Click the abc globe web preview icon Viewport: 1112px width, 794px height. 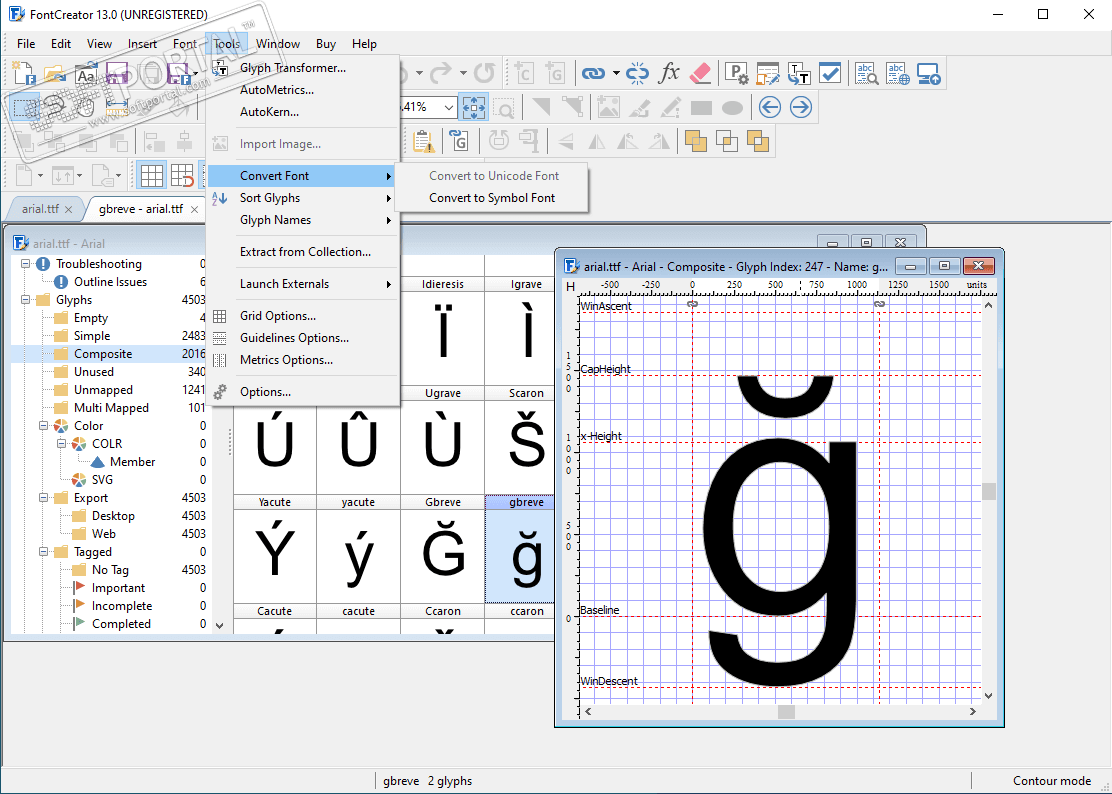tap(898, 73)
